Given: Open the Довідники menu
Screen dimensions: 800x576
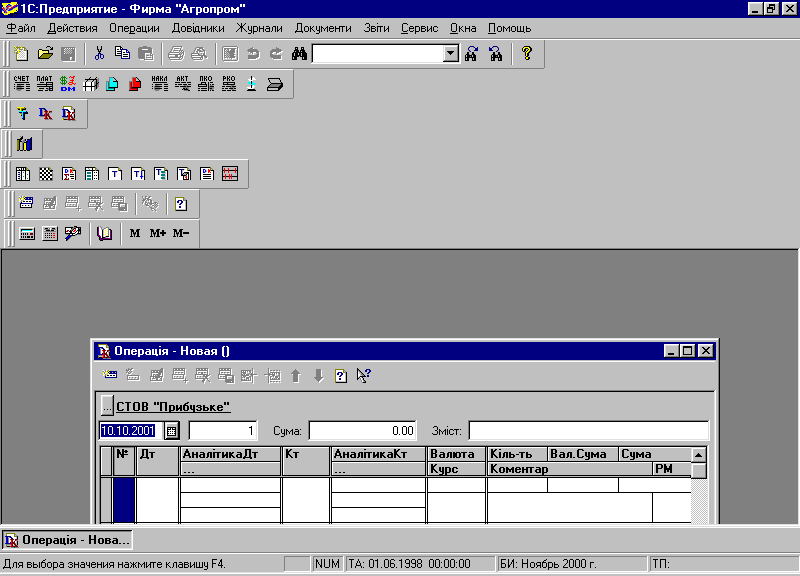Looking at the screenshot, I should pos(198,28).
